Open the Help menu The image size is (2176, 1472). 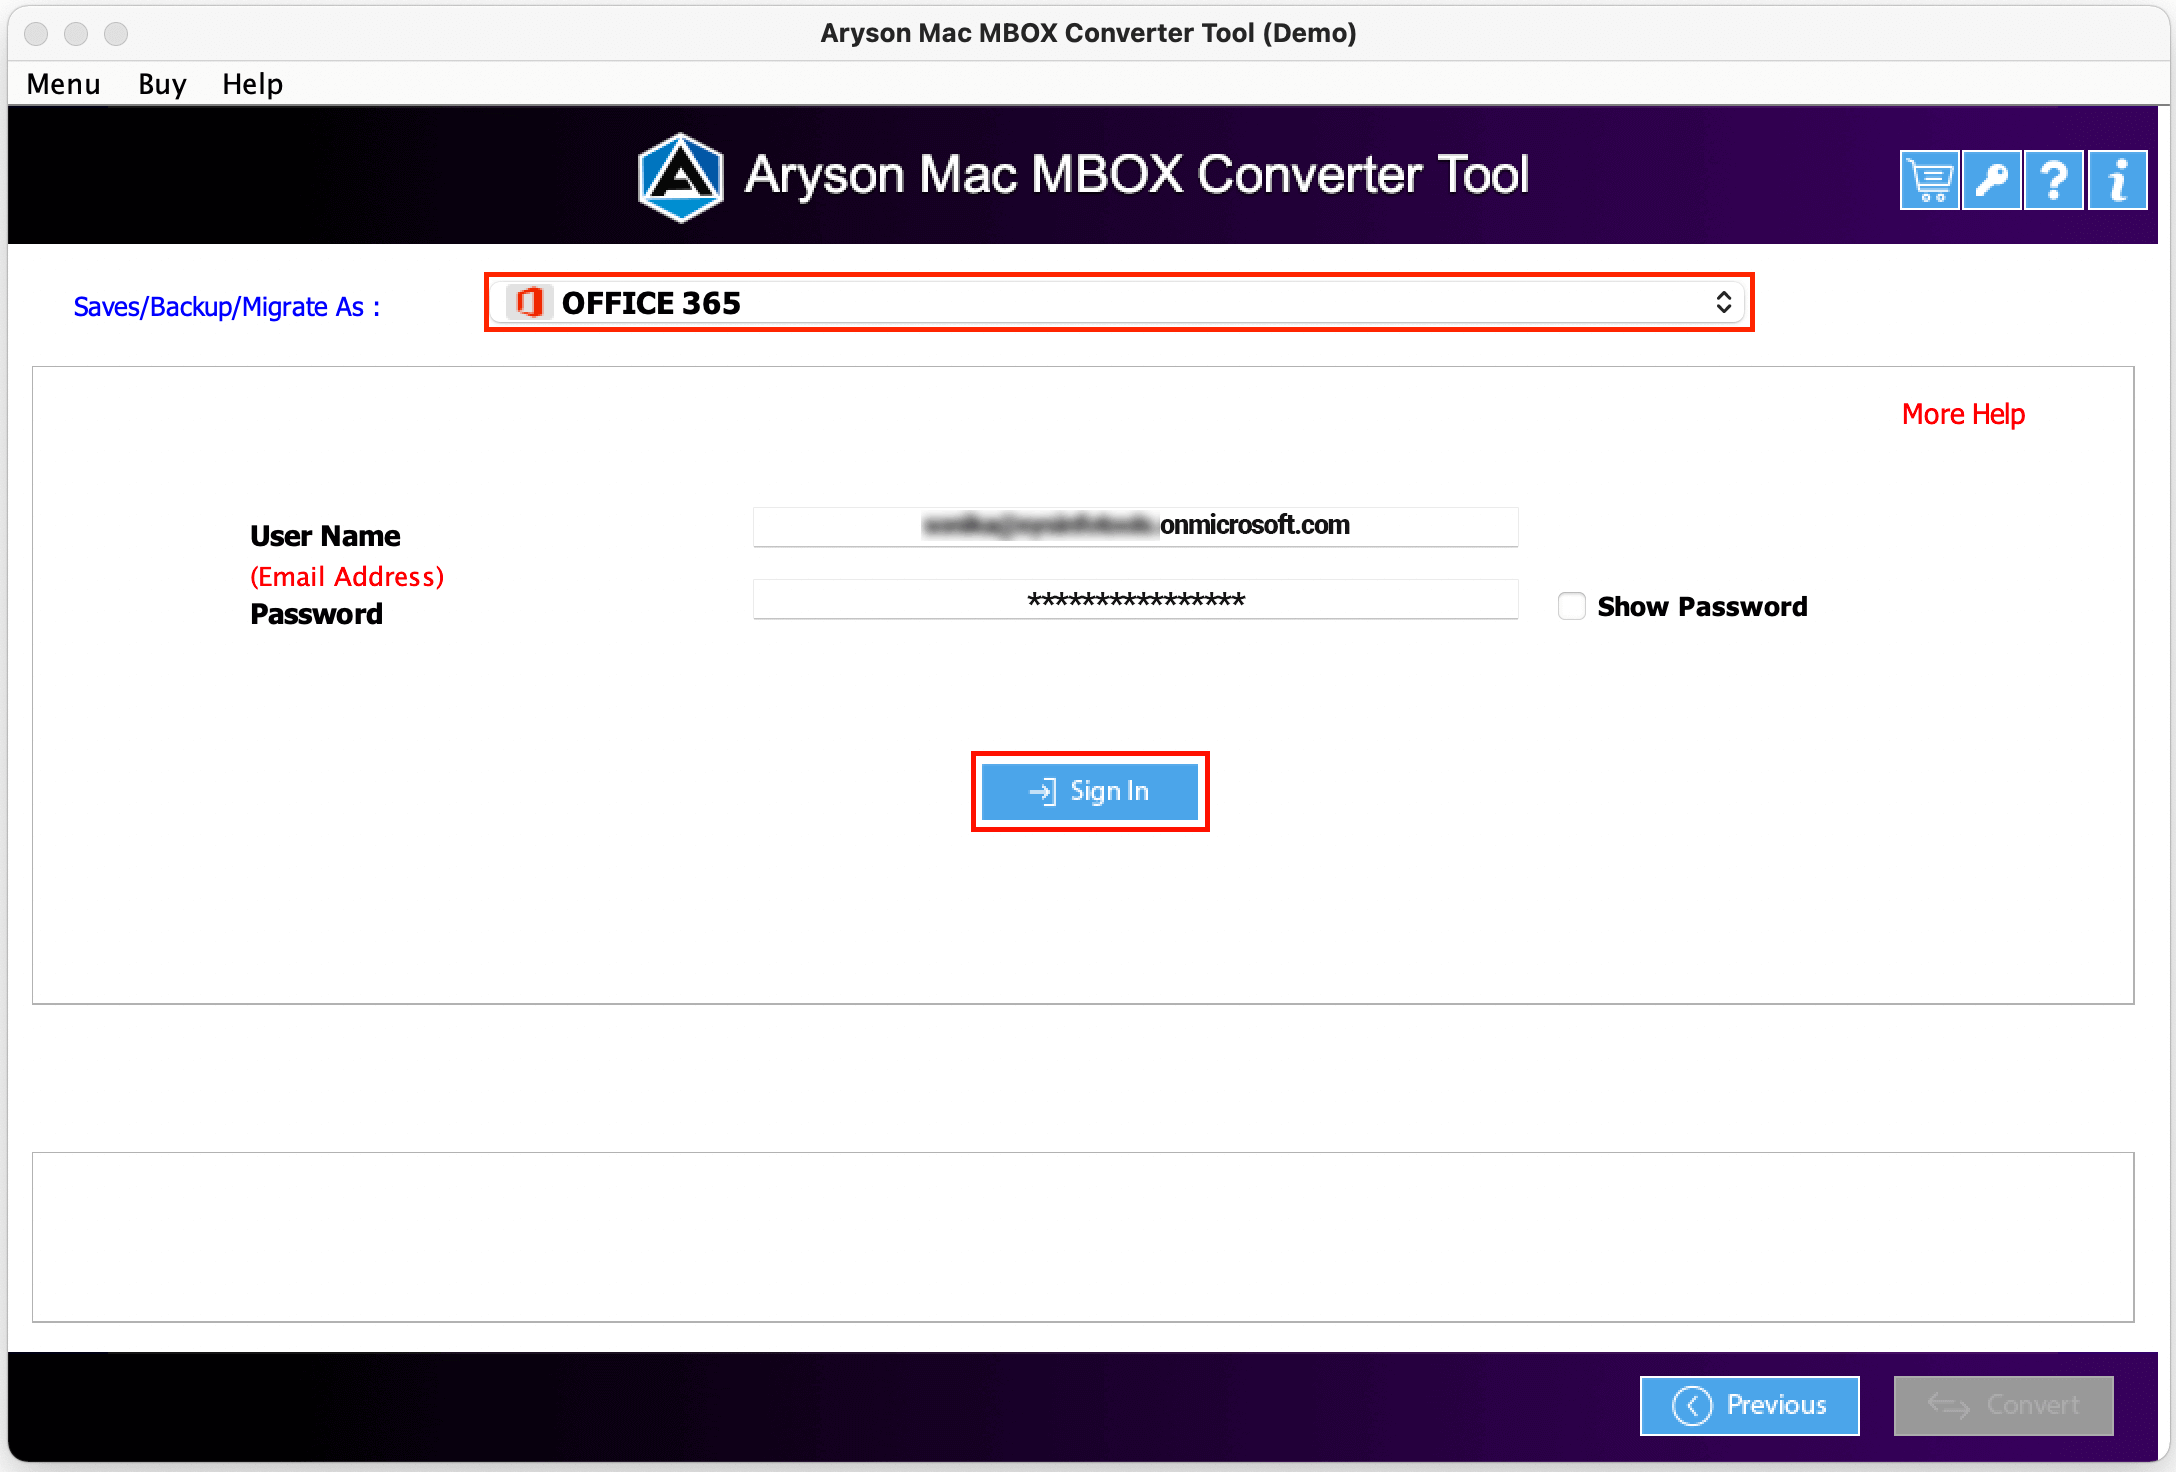[252, 84]
